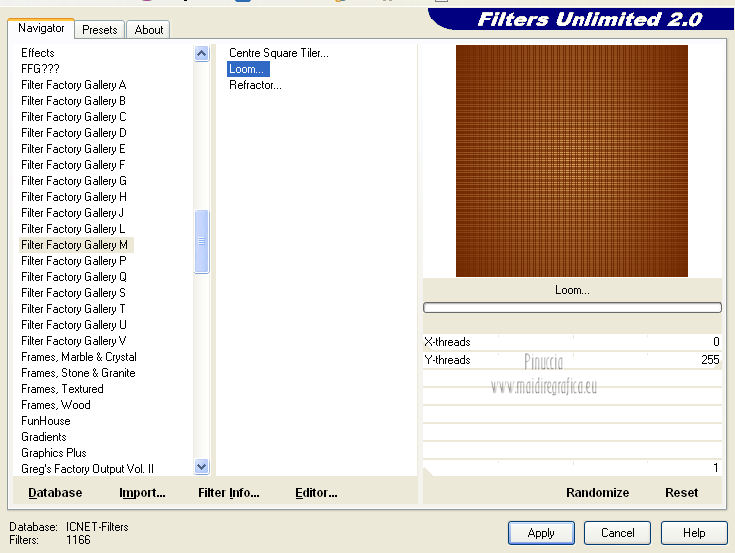Choose Filter Factory Gallery U

74,325
